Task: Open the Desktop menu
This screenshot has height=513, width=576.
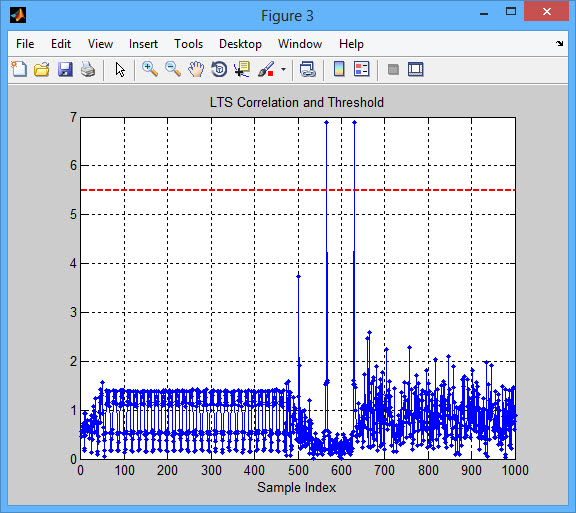Action: [x=240, y=44]
